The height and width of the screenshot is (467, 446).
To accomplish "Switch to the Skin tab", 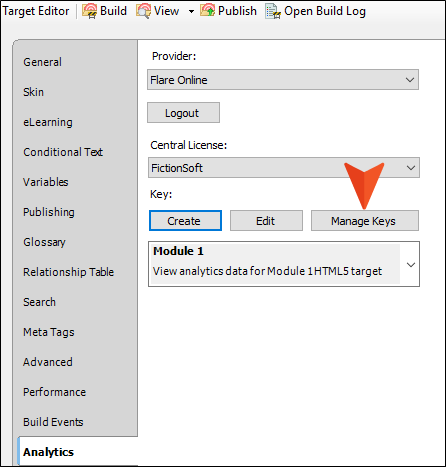I will [x=33, y=92].
